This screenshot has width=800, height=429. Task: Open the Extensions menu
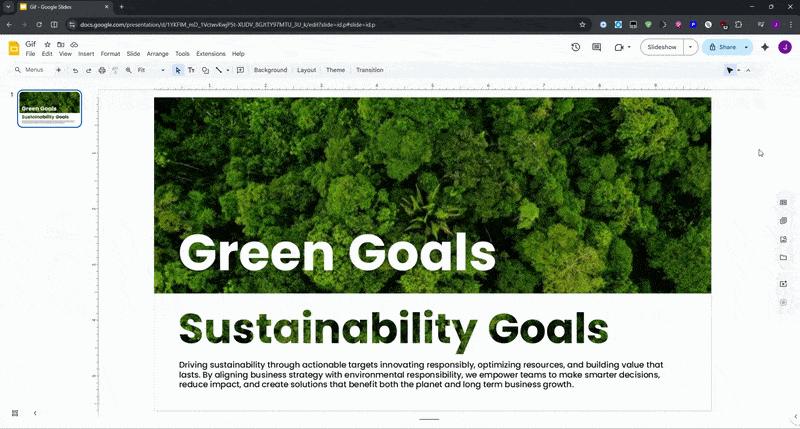point(211,54)
